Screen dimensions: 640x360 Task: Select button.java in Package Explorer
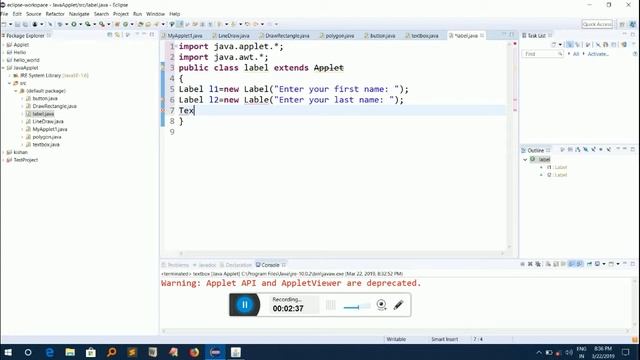[x=45, y=99]
